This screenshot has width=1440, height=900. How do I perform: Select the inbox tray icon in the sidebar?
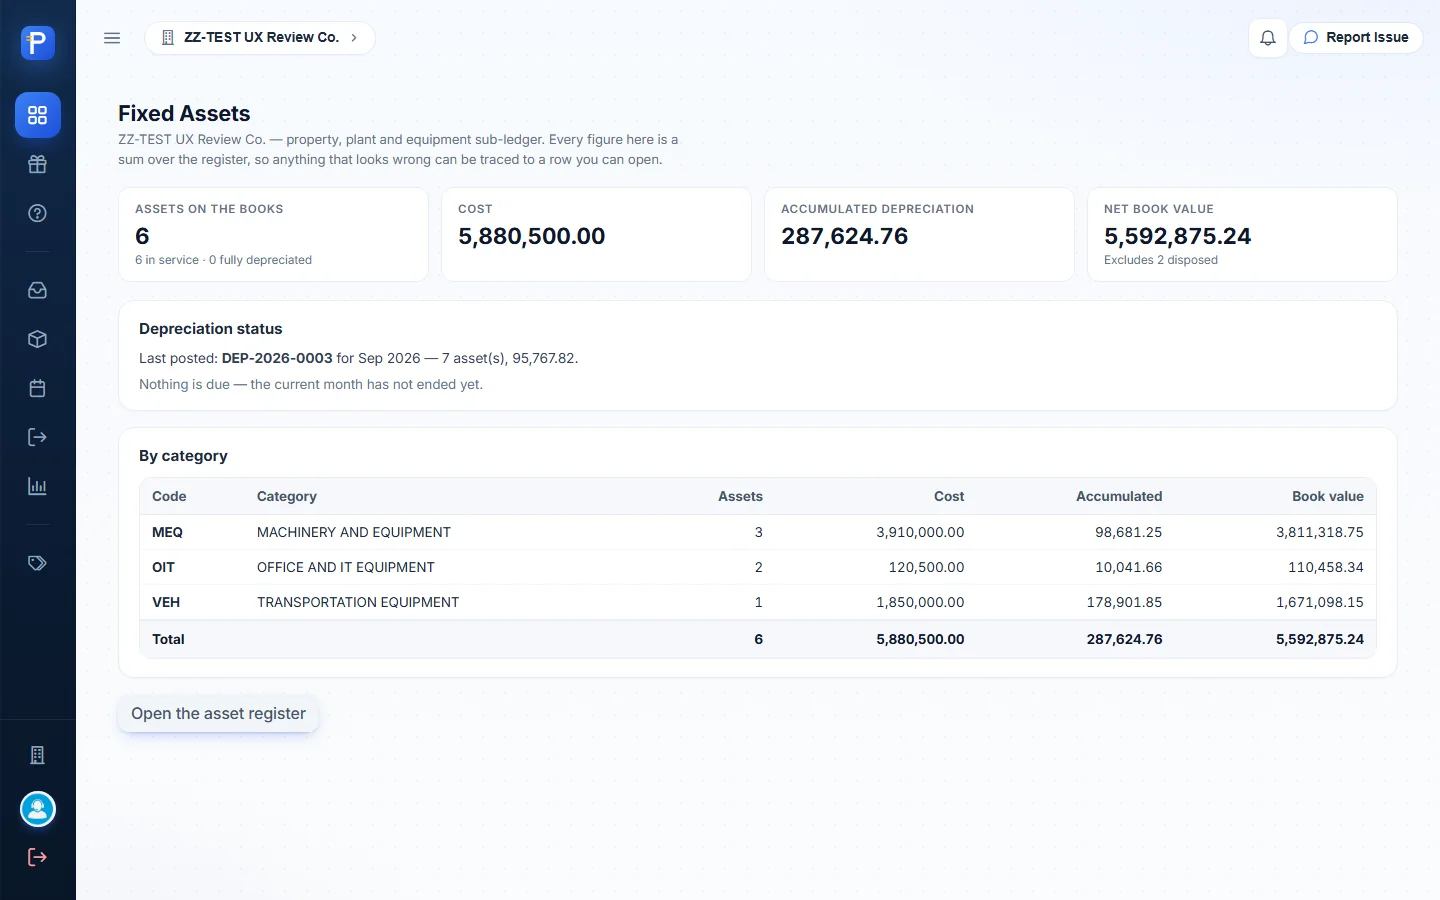pos(38,290)
